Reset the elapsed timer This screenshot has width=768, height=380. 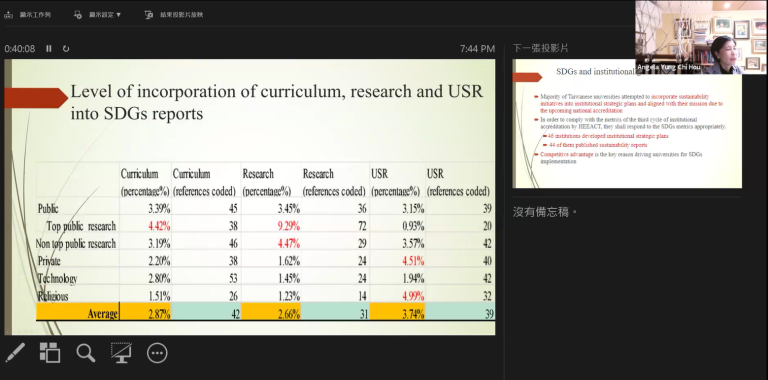coord(66,48)
